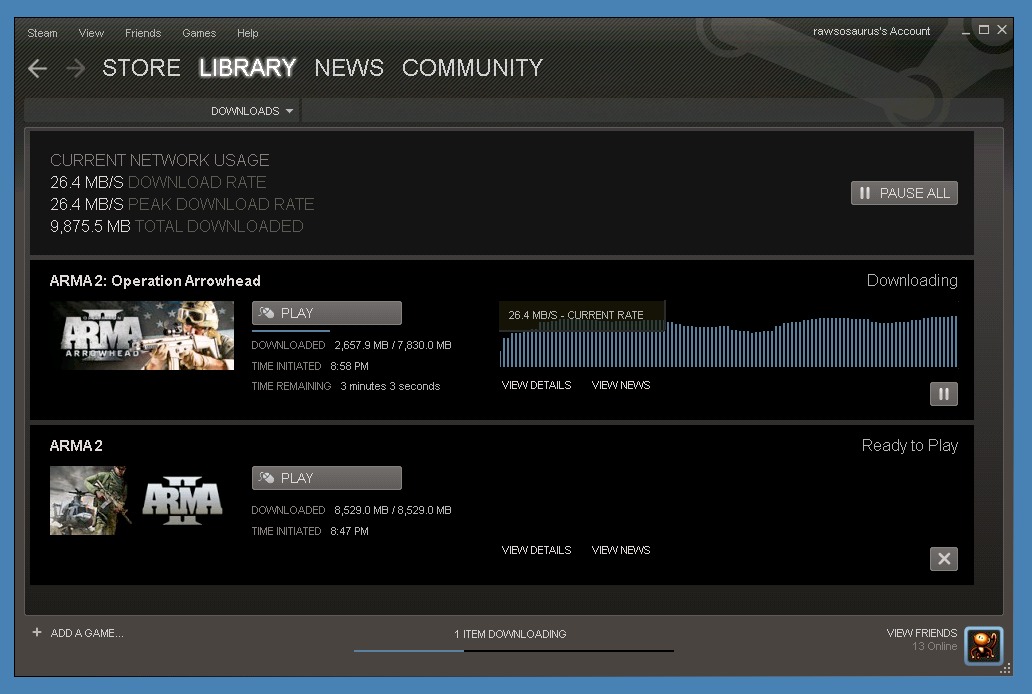Click the 8,529.0 MB / 8,529.0 MB value

tap(393, 510)
